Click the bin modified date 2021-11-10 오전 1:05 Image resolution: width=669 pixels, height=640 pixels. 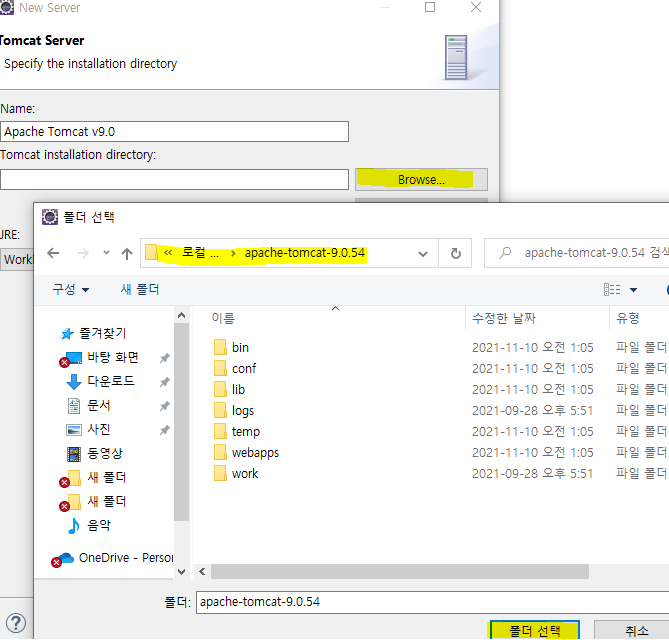[x=532, y=347]
